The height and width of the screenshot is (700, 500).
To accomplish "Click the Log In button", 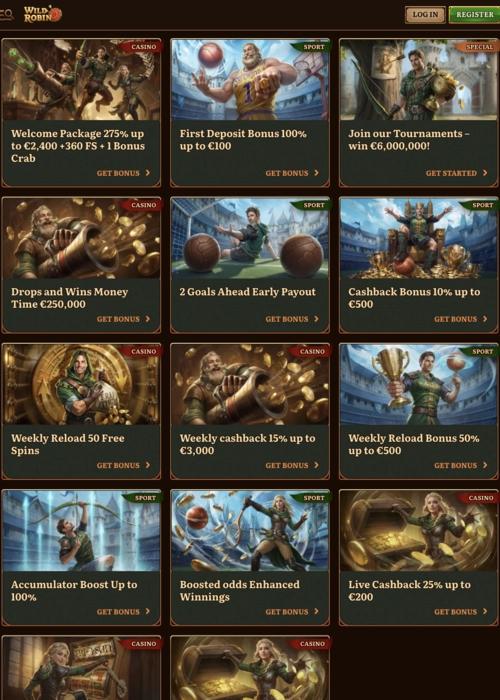I will pyautogui.click(x=425, y=15).
